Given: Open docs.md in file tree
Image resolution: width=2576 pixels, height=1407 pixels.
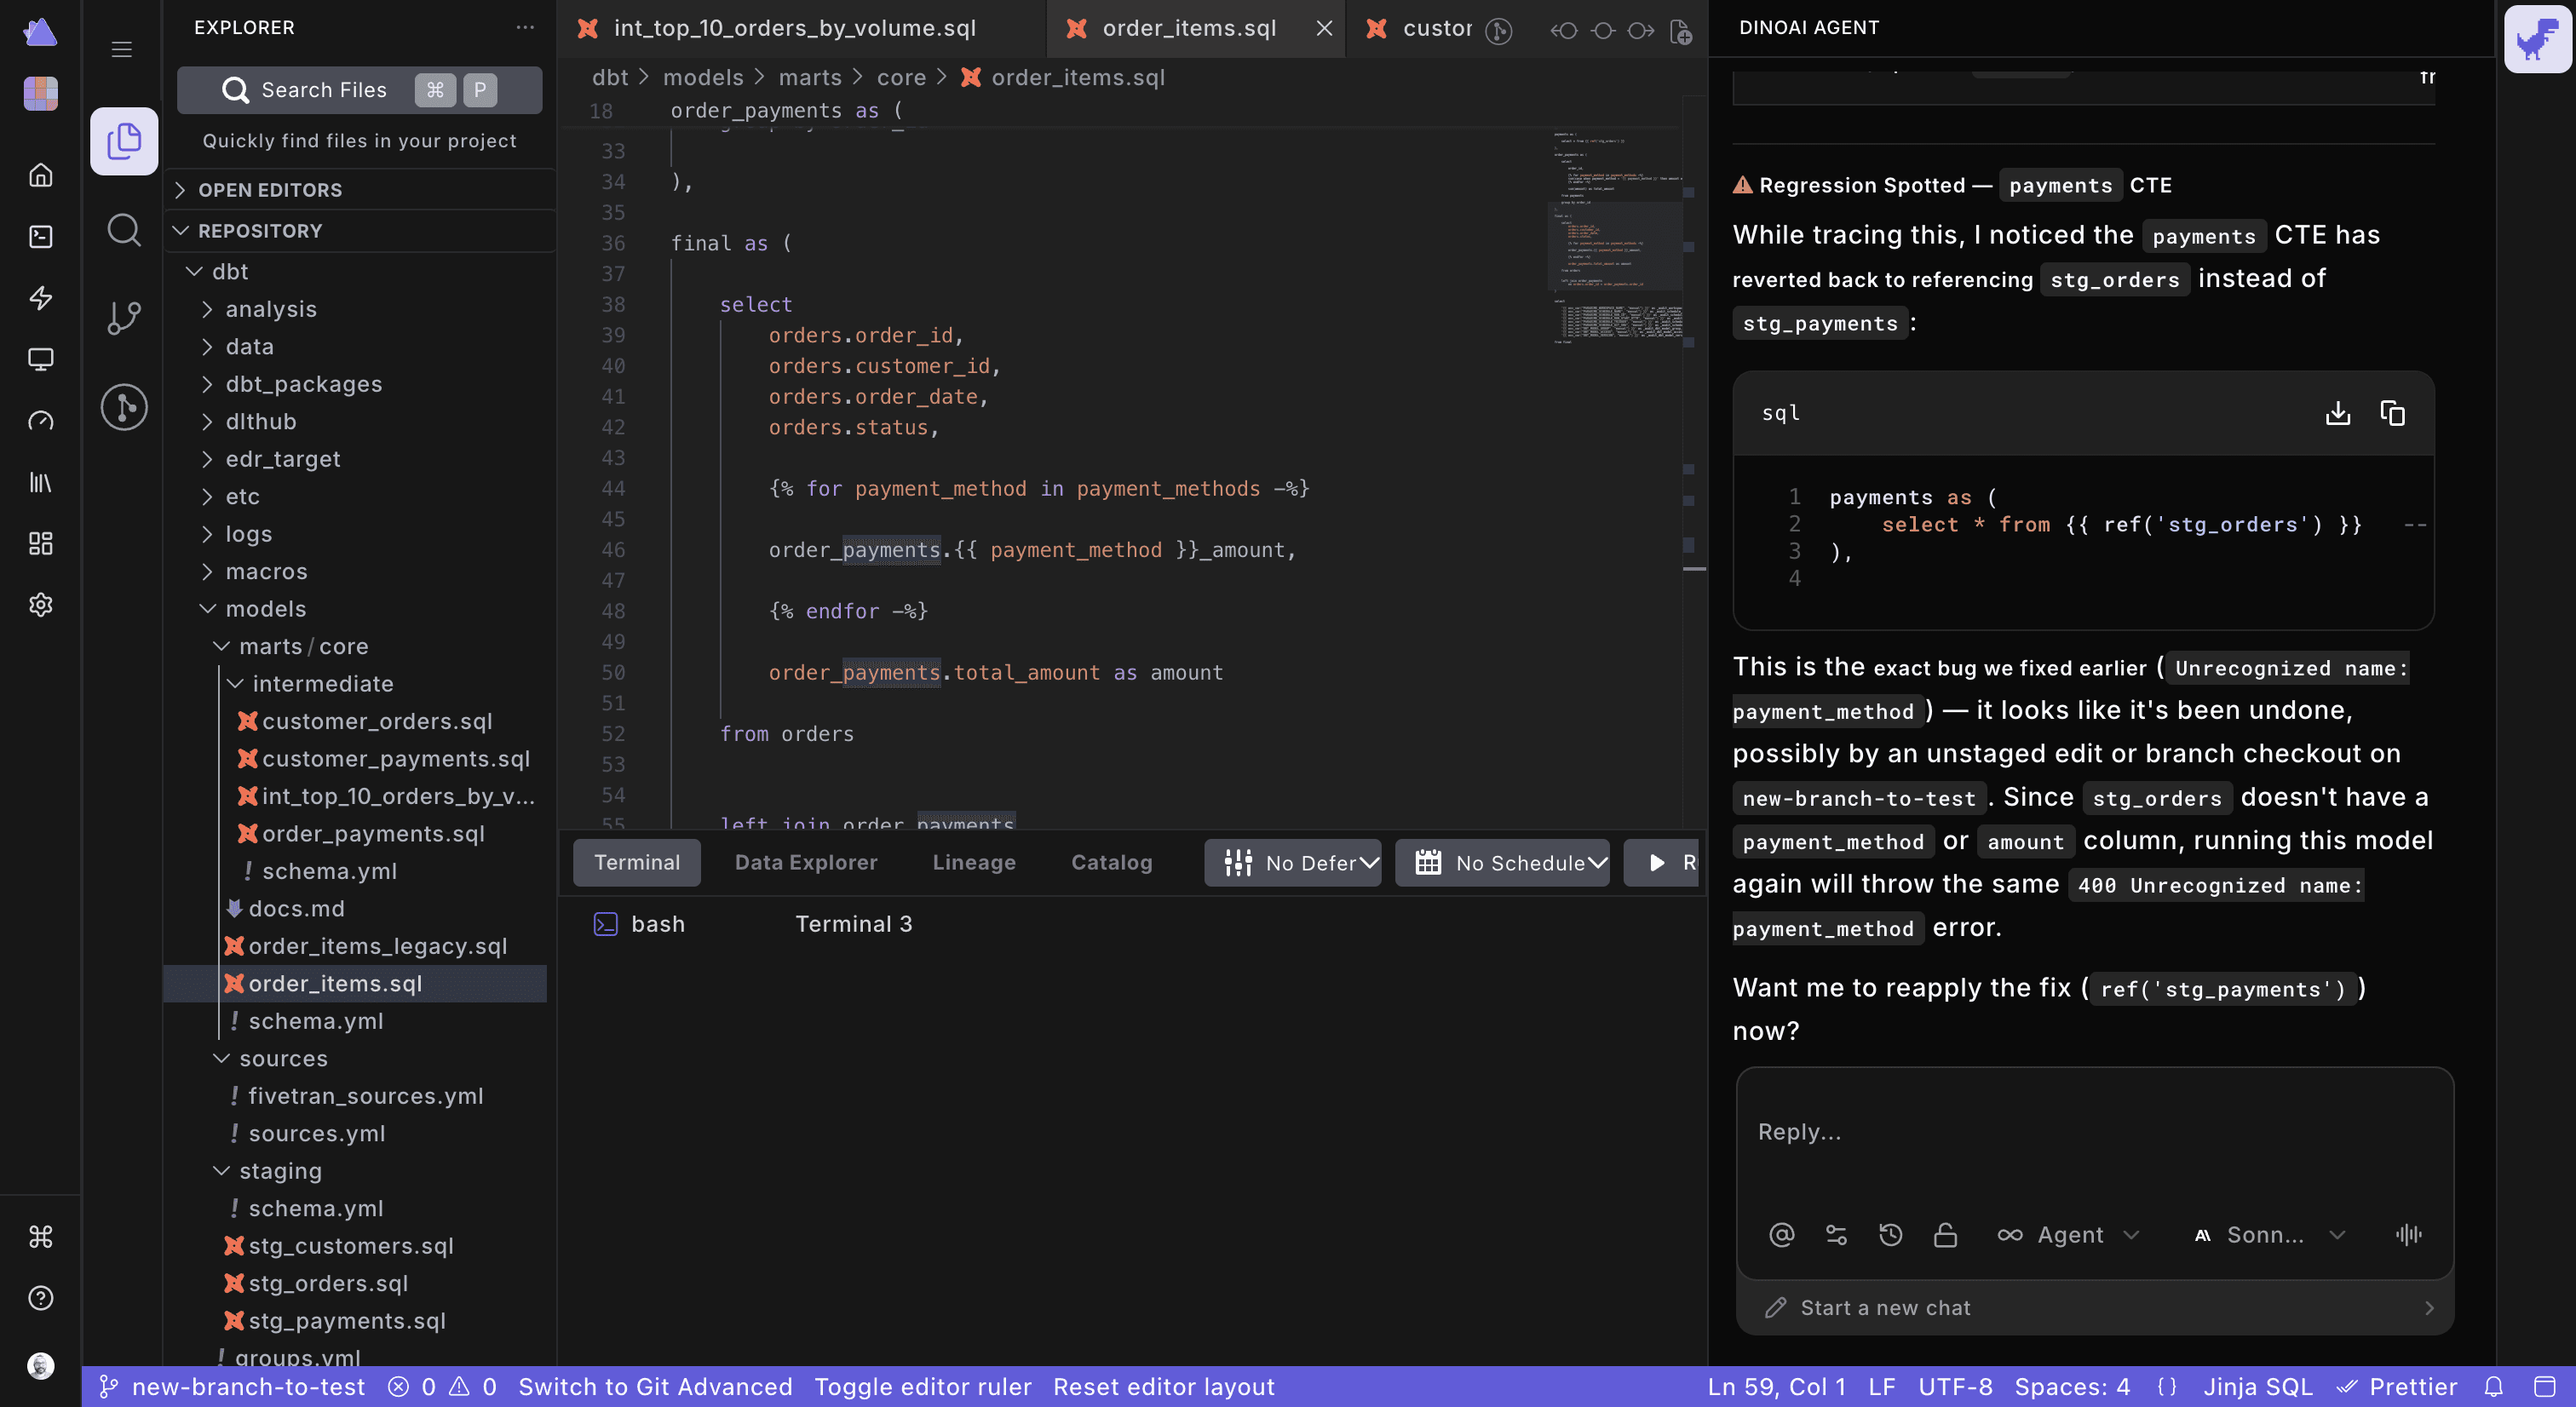Looking at the screenshot, I should 296,909.
